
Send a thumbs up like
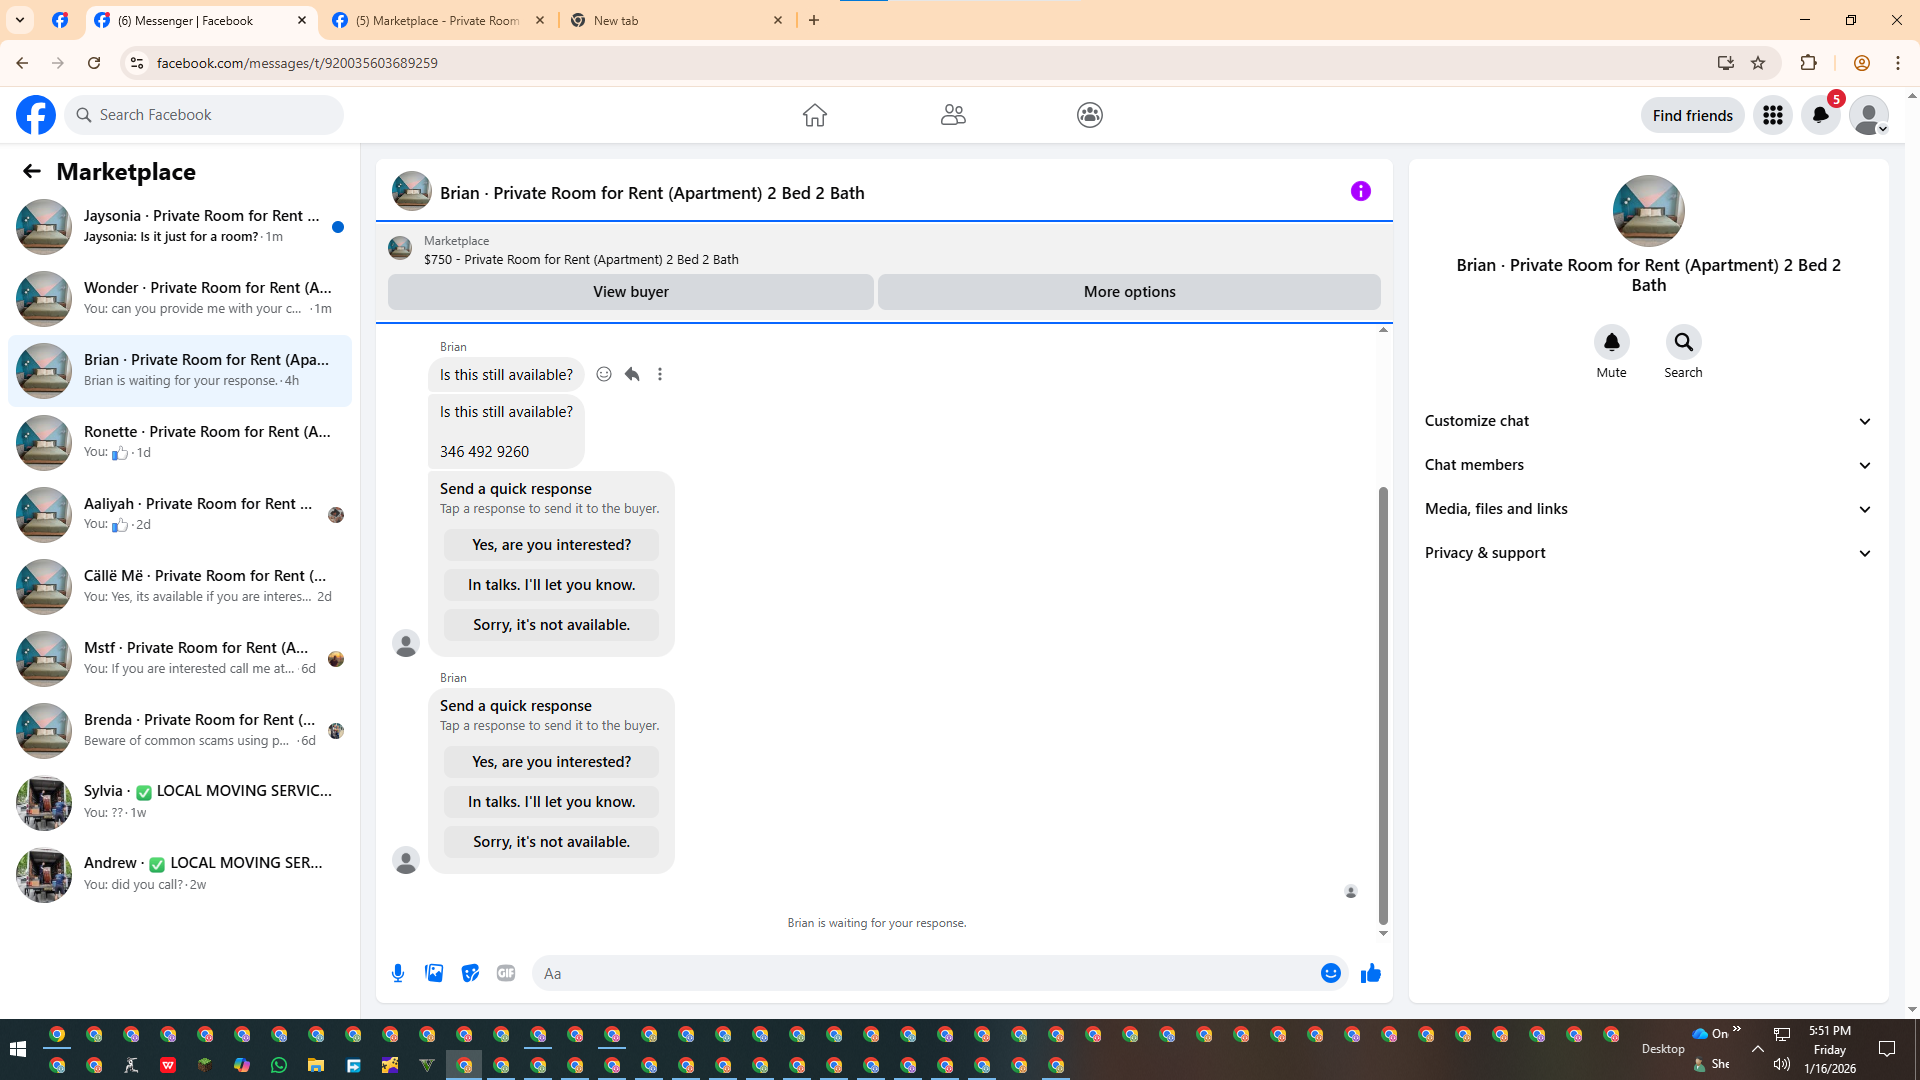1370,973
